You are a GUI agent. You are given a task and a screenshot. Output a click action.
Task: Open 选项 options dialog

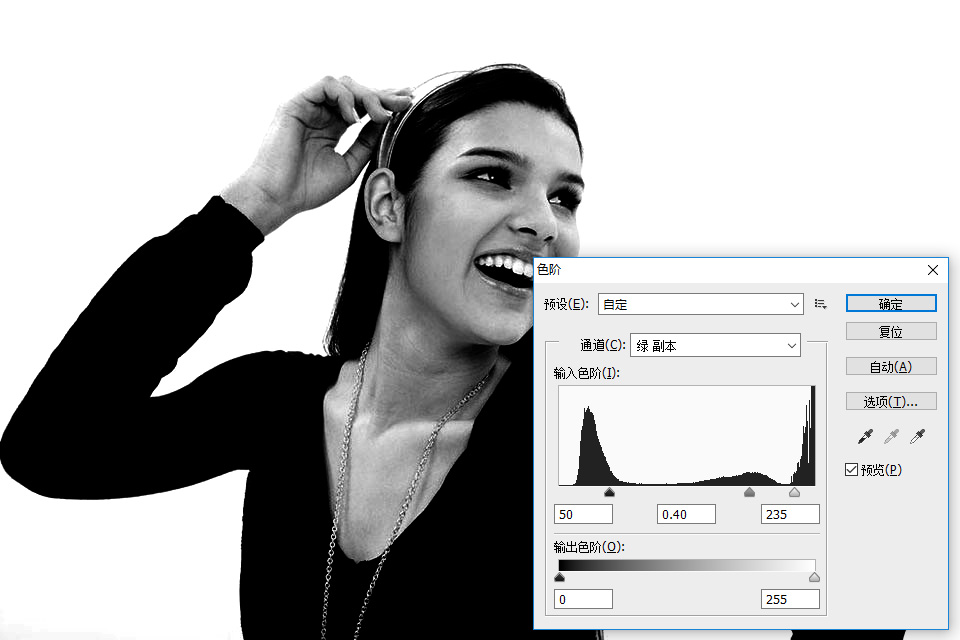click(890, 401)
